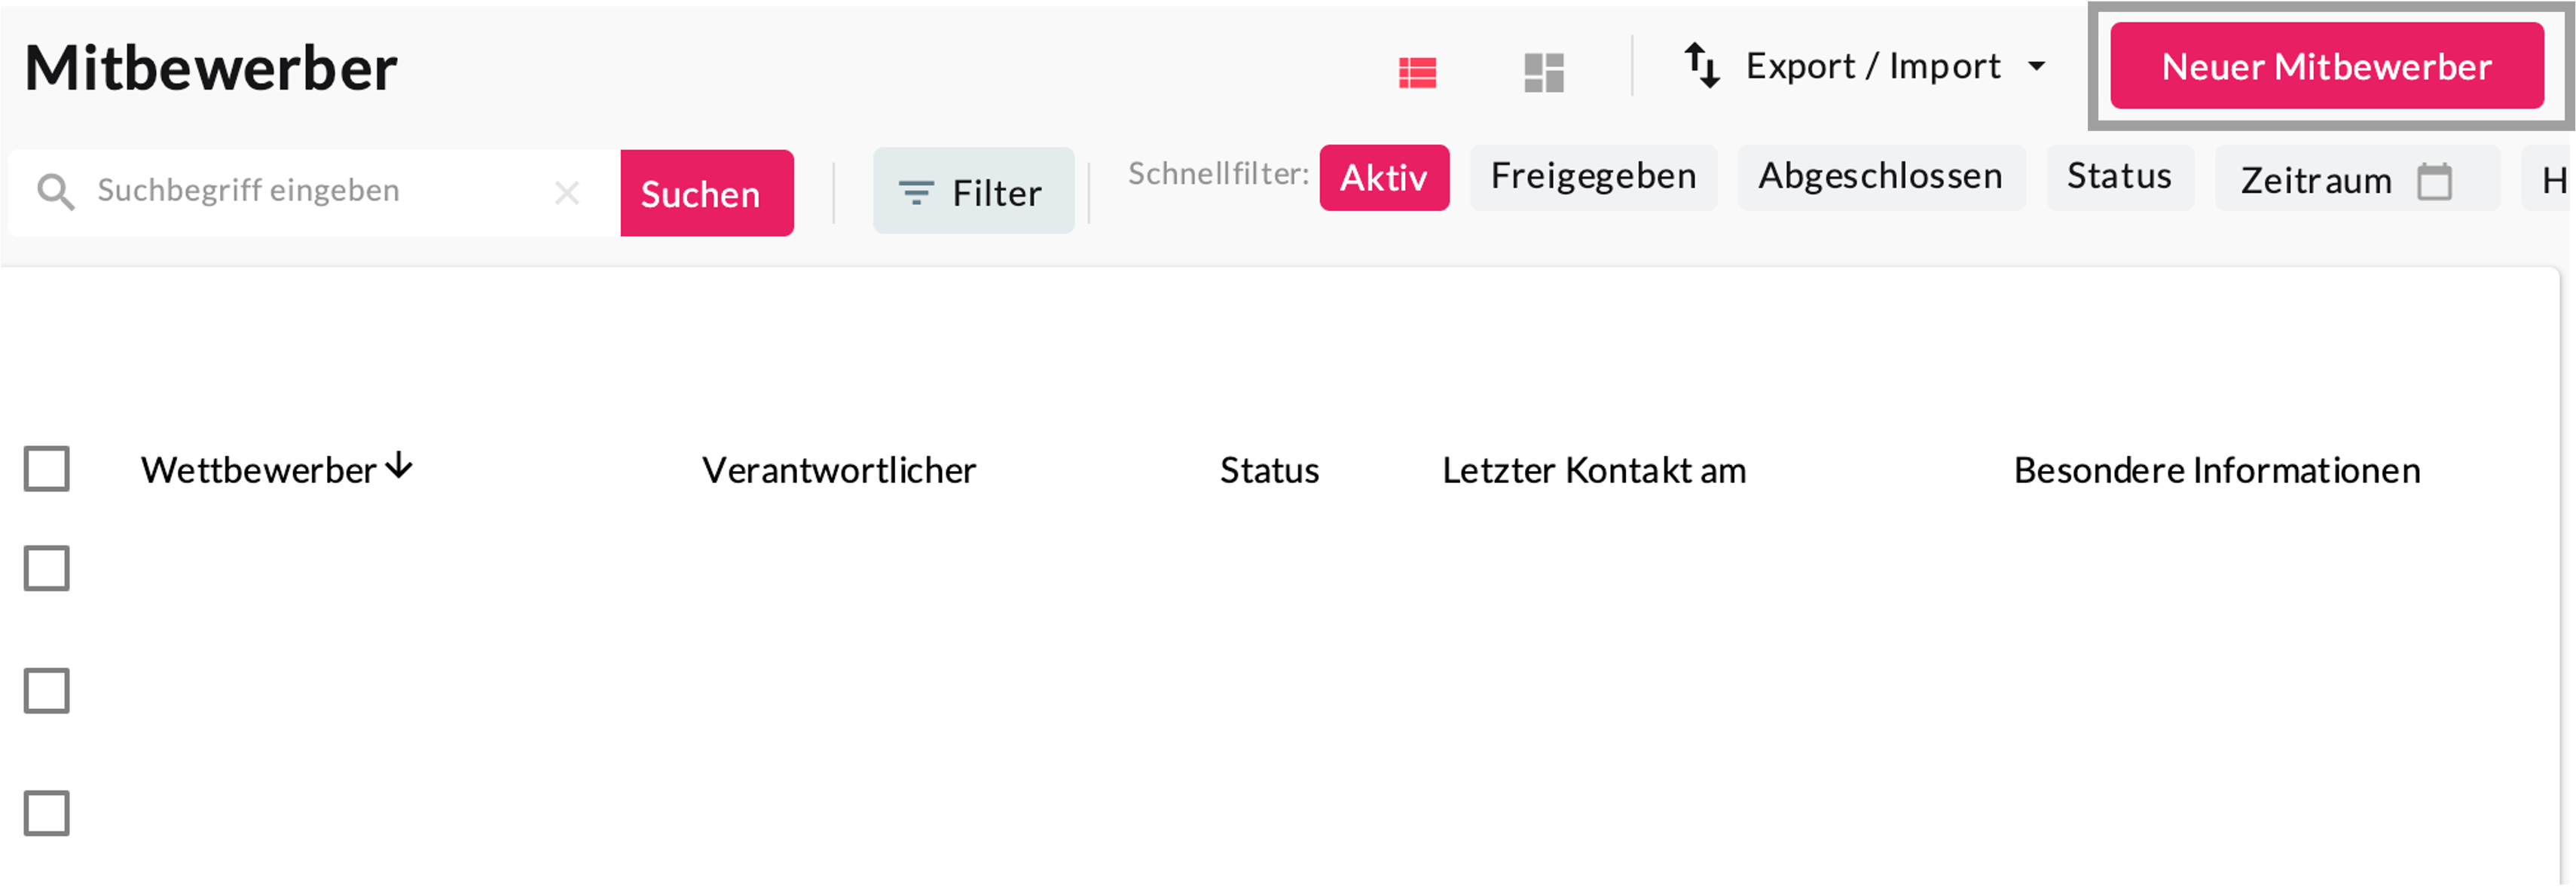
Task: Click the search magnifier icon
Action: (x=56, y=191)
